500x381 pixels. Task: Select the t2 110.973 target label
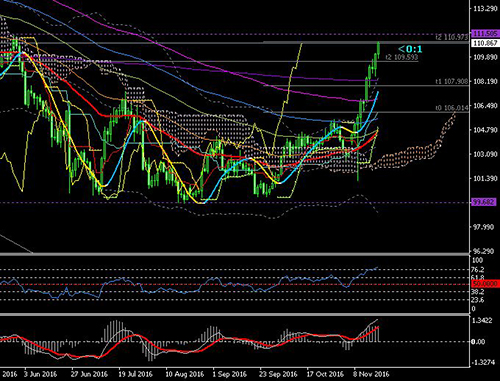coord(452,37)
